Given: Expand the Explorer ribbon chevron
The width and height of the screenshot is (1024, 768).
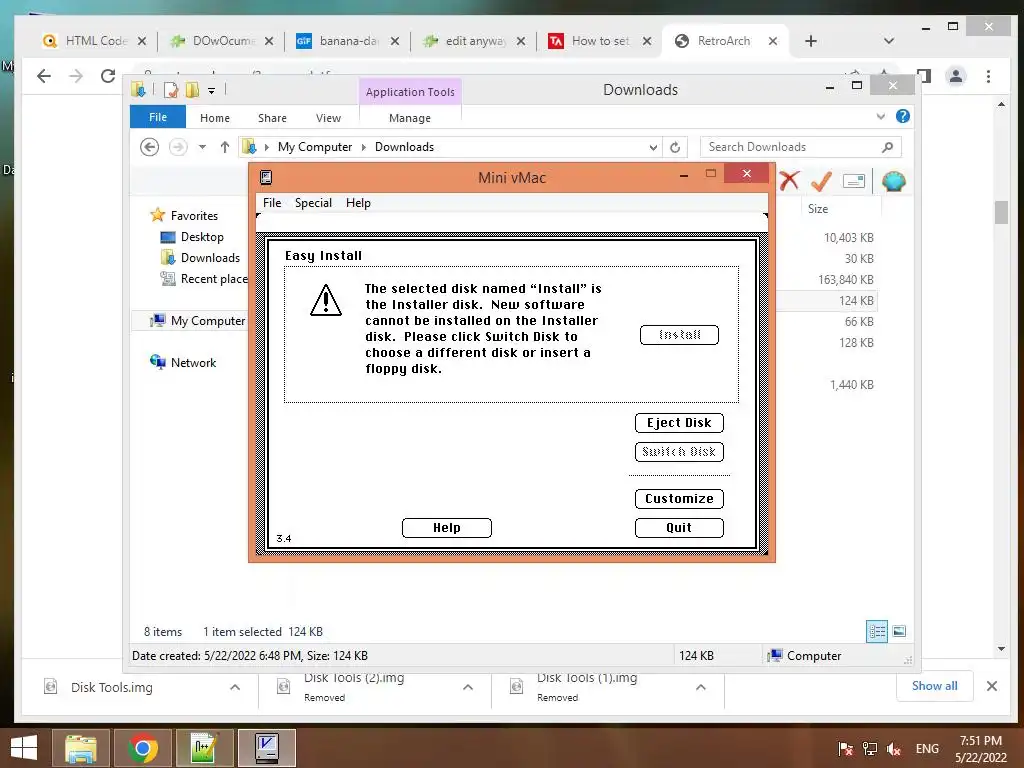Looking at the screenshot, I should point(880,116).
